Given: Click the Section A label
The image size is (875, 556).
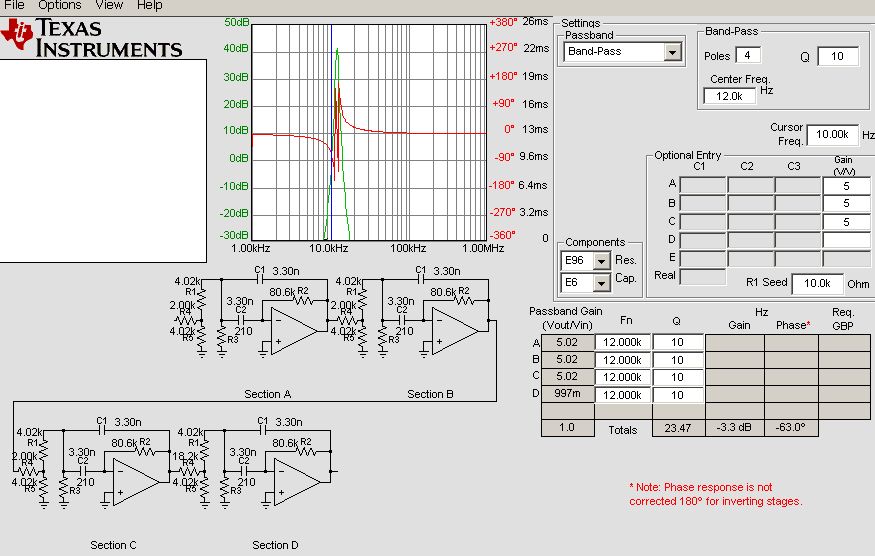Looking at the screenshot, I should pos(268,394).
